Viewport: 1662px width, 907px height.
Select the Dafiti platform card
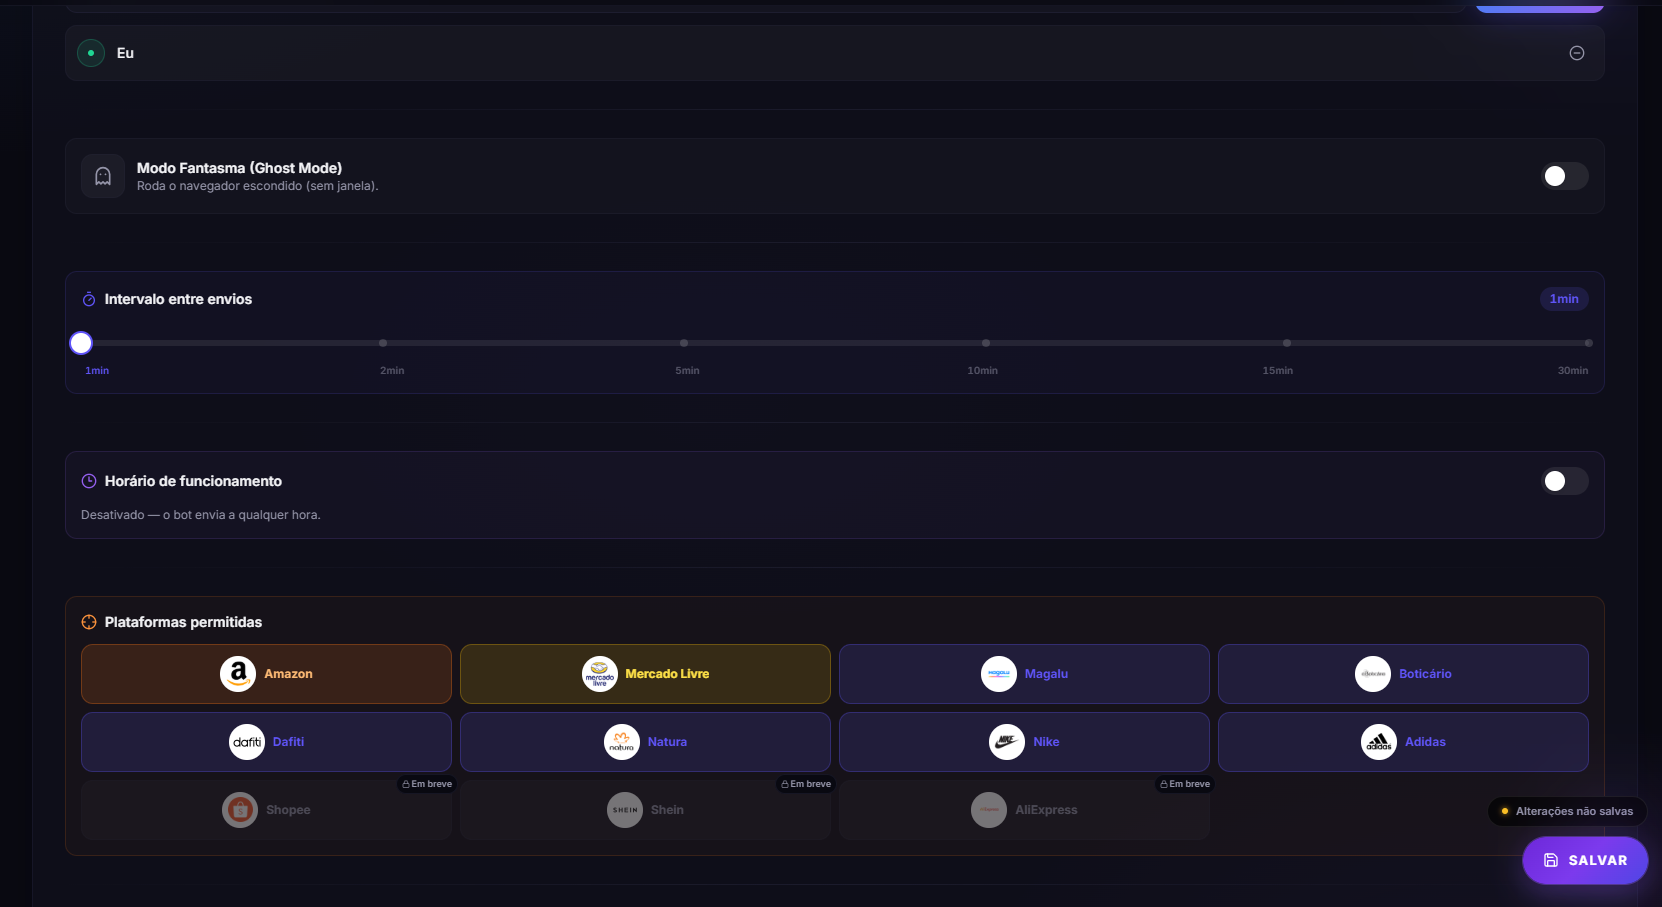266,742
